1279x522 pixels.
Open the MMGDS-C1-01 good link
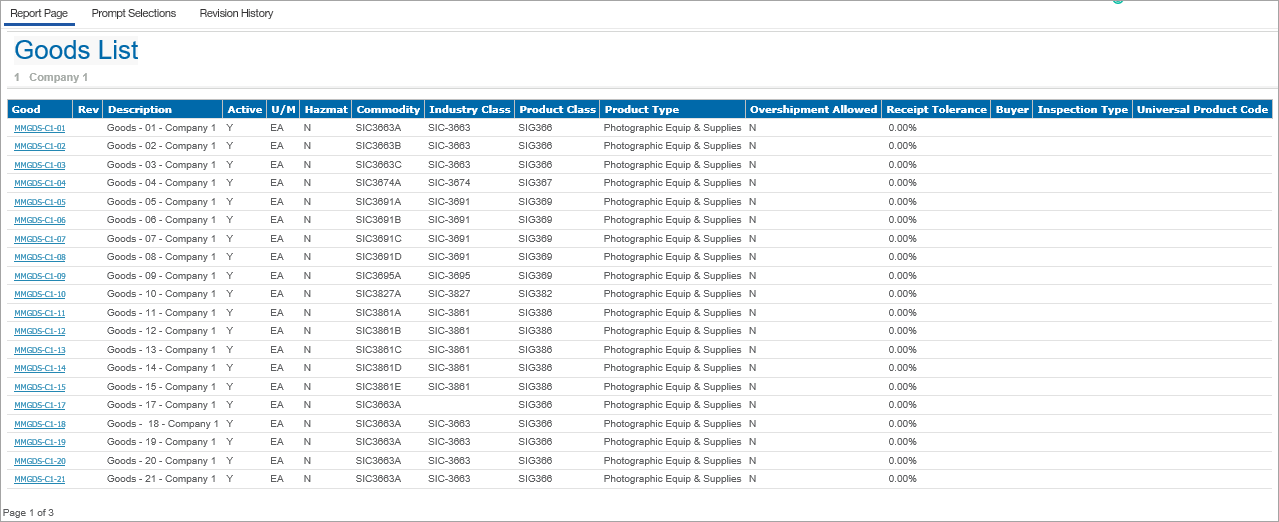coord(40,128)
